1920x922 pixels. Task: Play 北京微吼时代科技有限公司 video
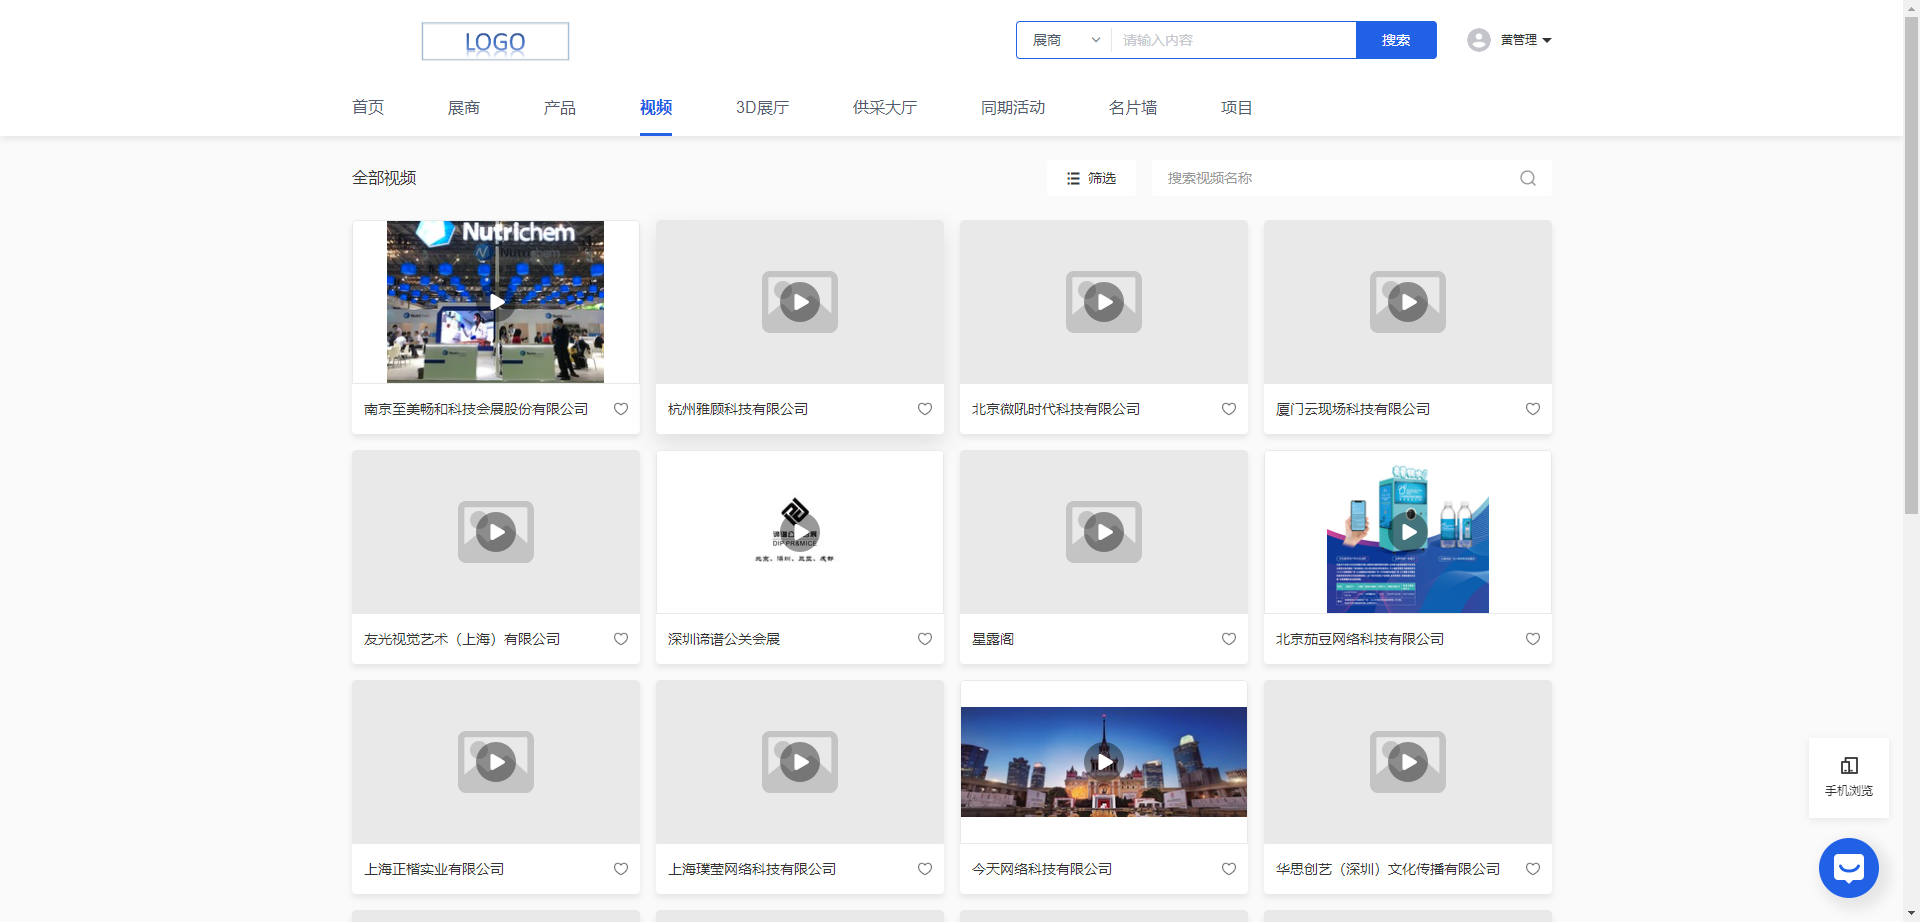[x=1104, y=302]
